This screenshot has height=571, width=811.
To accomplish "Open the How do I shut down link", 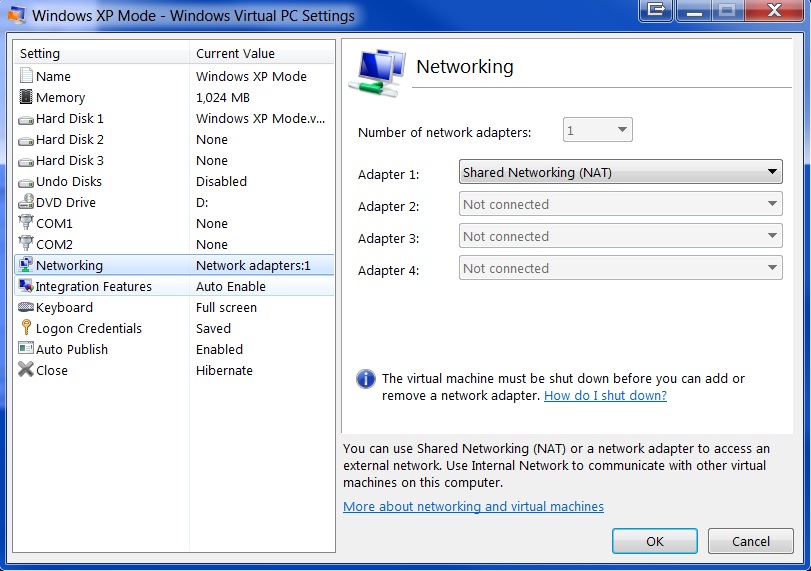I will [x=605, y=396].
